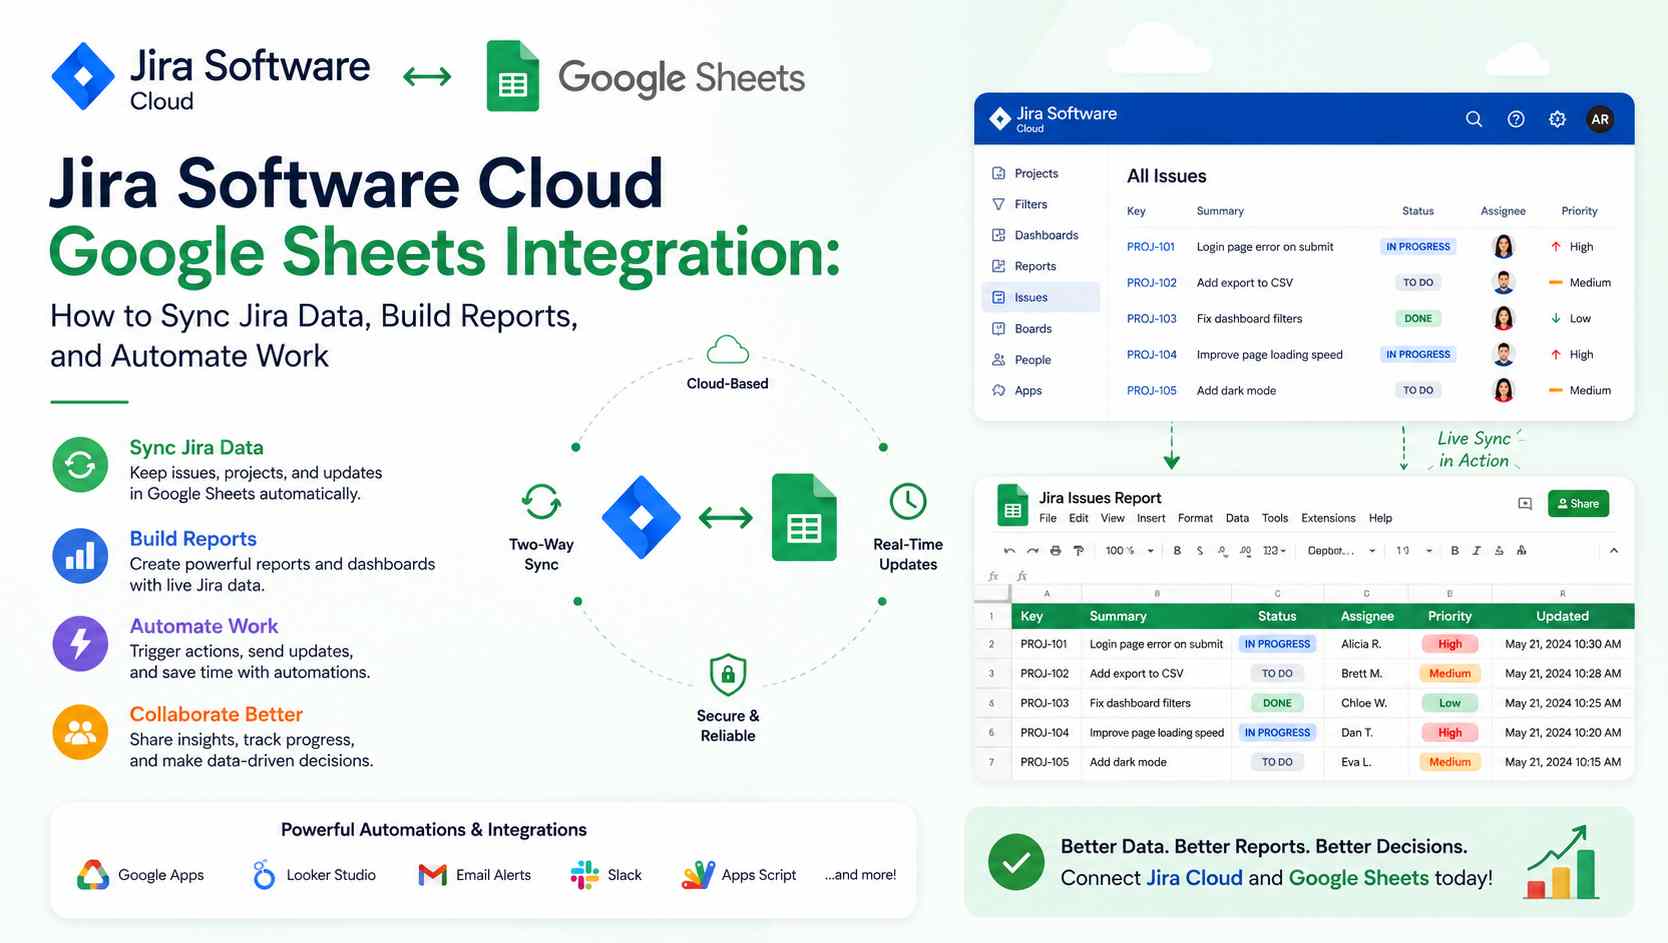Select Low priority cell in spreadsheet
Image resolution: width=1668 pixels, height=943 pixels.
coord(1450,703)
